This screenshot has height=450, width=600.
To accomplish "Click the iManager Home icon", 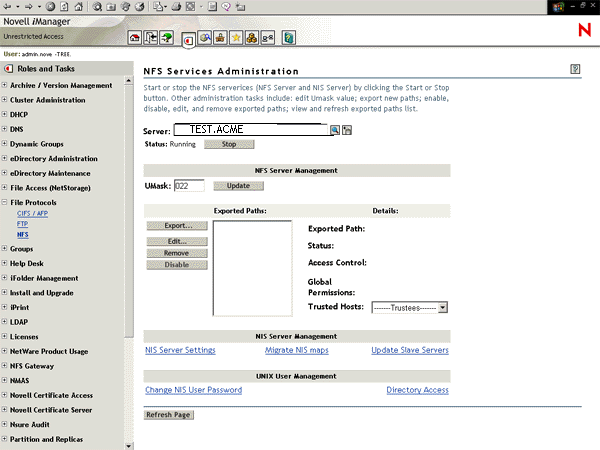I will click(x=135, y=38).
